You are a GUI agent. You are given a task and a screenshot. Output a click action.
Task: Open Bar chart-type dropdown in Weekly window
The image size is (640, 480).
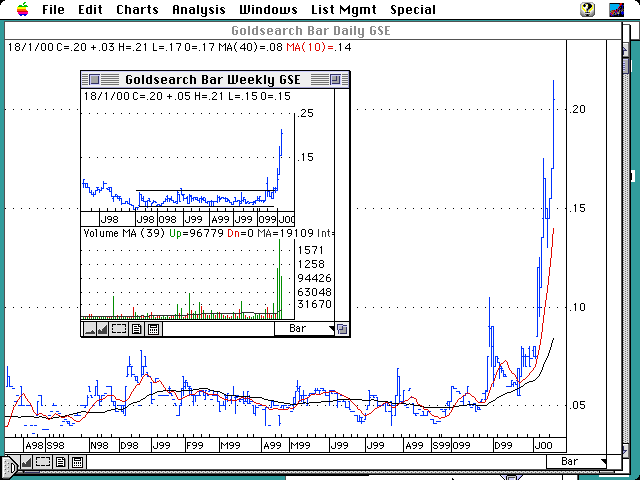[304, 329]
